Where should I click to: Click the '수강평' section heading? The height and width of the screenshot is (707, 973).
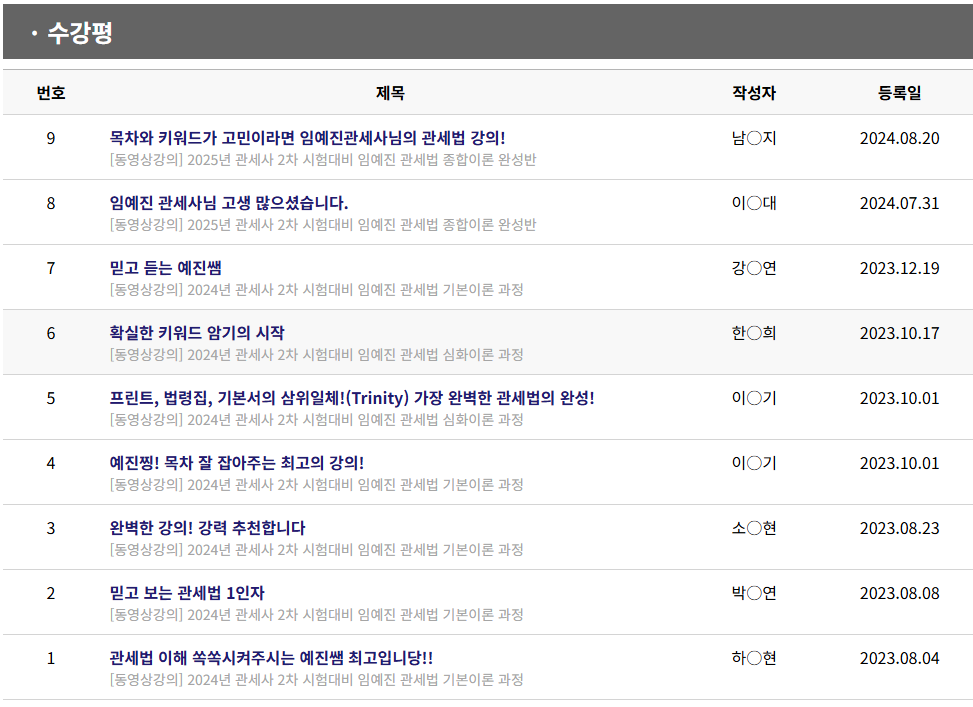79,33
